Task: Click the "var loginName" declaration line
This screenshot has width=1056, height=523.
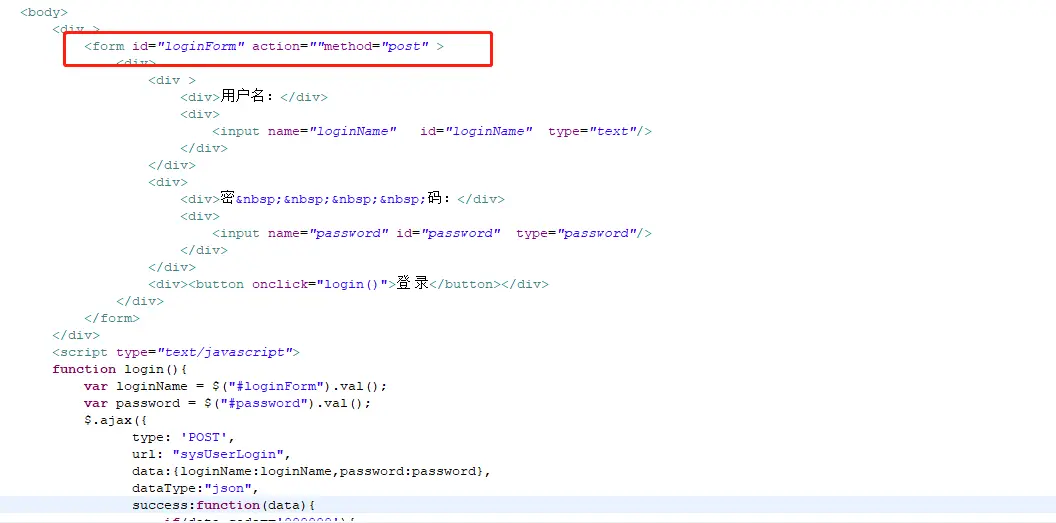Action: pyautogui.click(x=236, y=386)
